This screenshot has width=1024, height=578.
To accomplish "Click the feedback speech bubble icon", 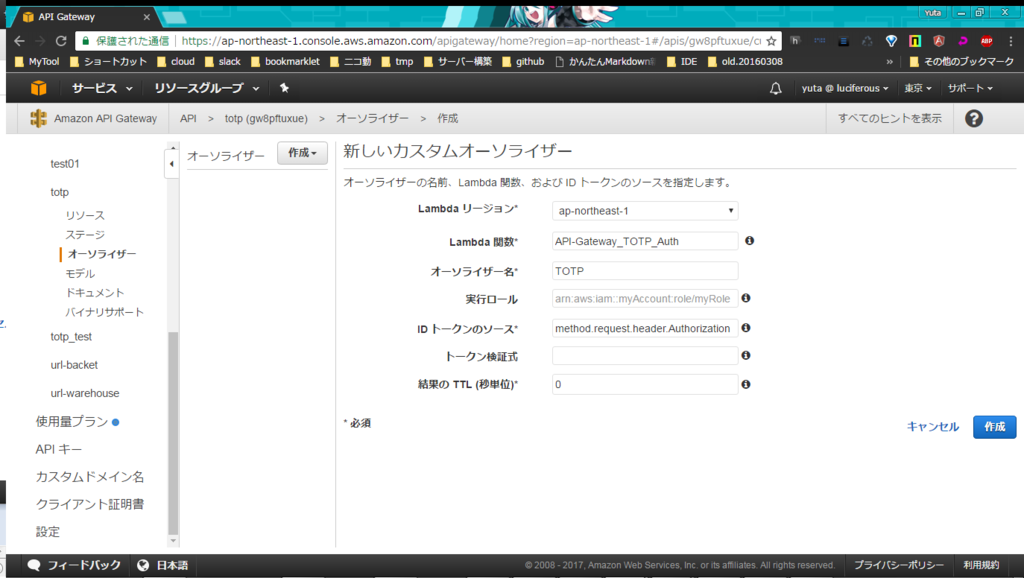I will [x=34, y=566].
